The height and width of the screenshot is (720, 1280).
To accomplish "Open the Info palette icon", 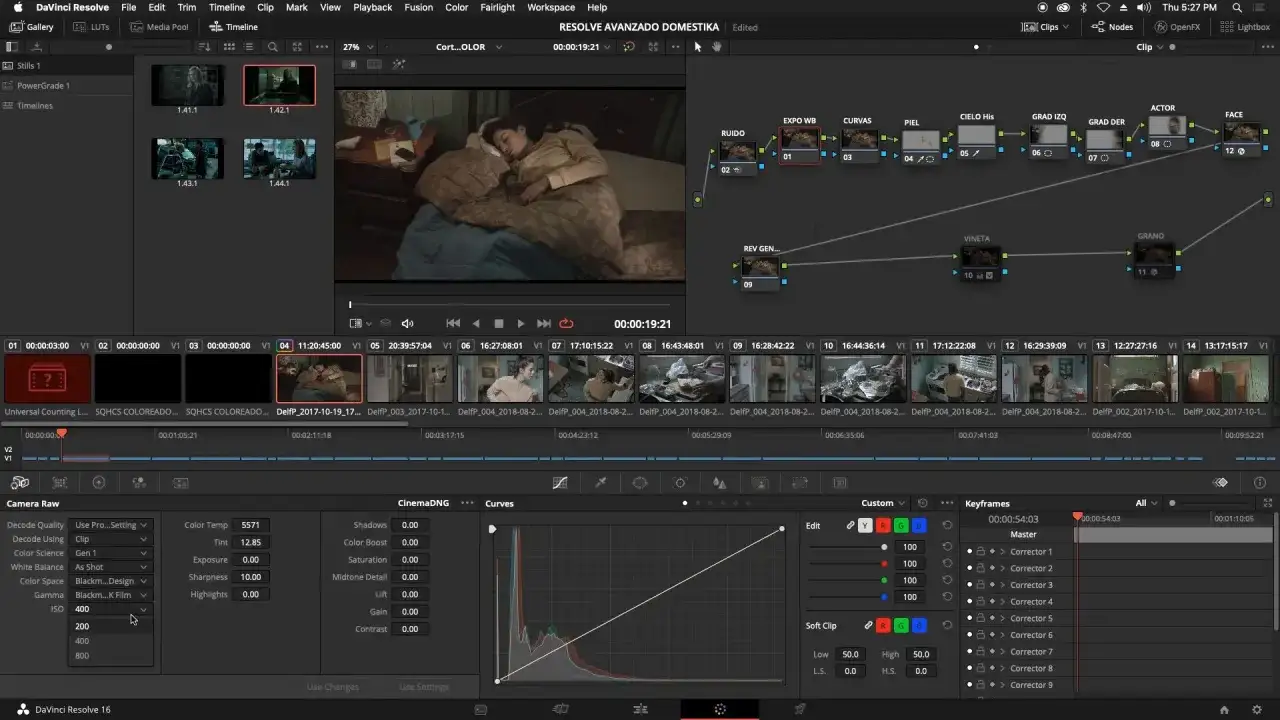I will tap(1260, 482).
